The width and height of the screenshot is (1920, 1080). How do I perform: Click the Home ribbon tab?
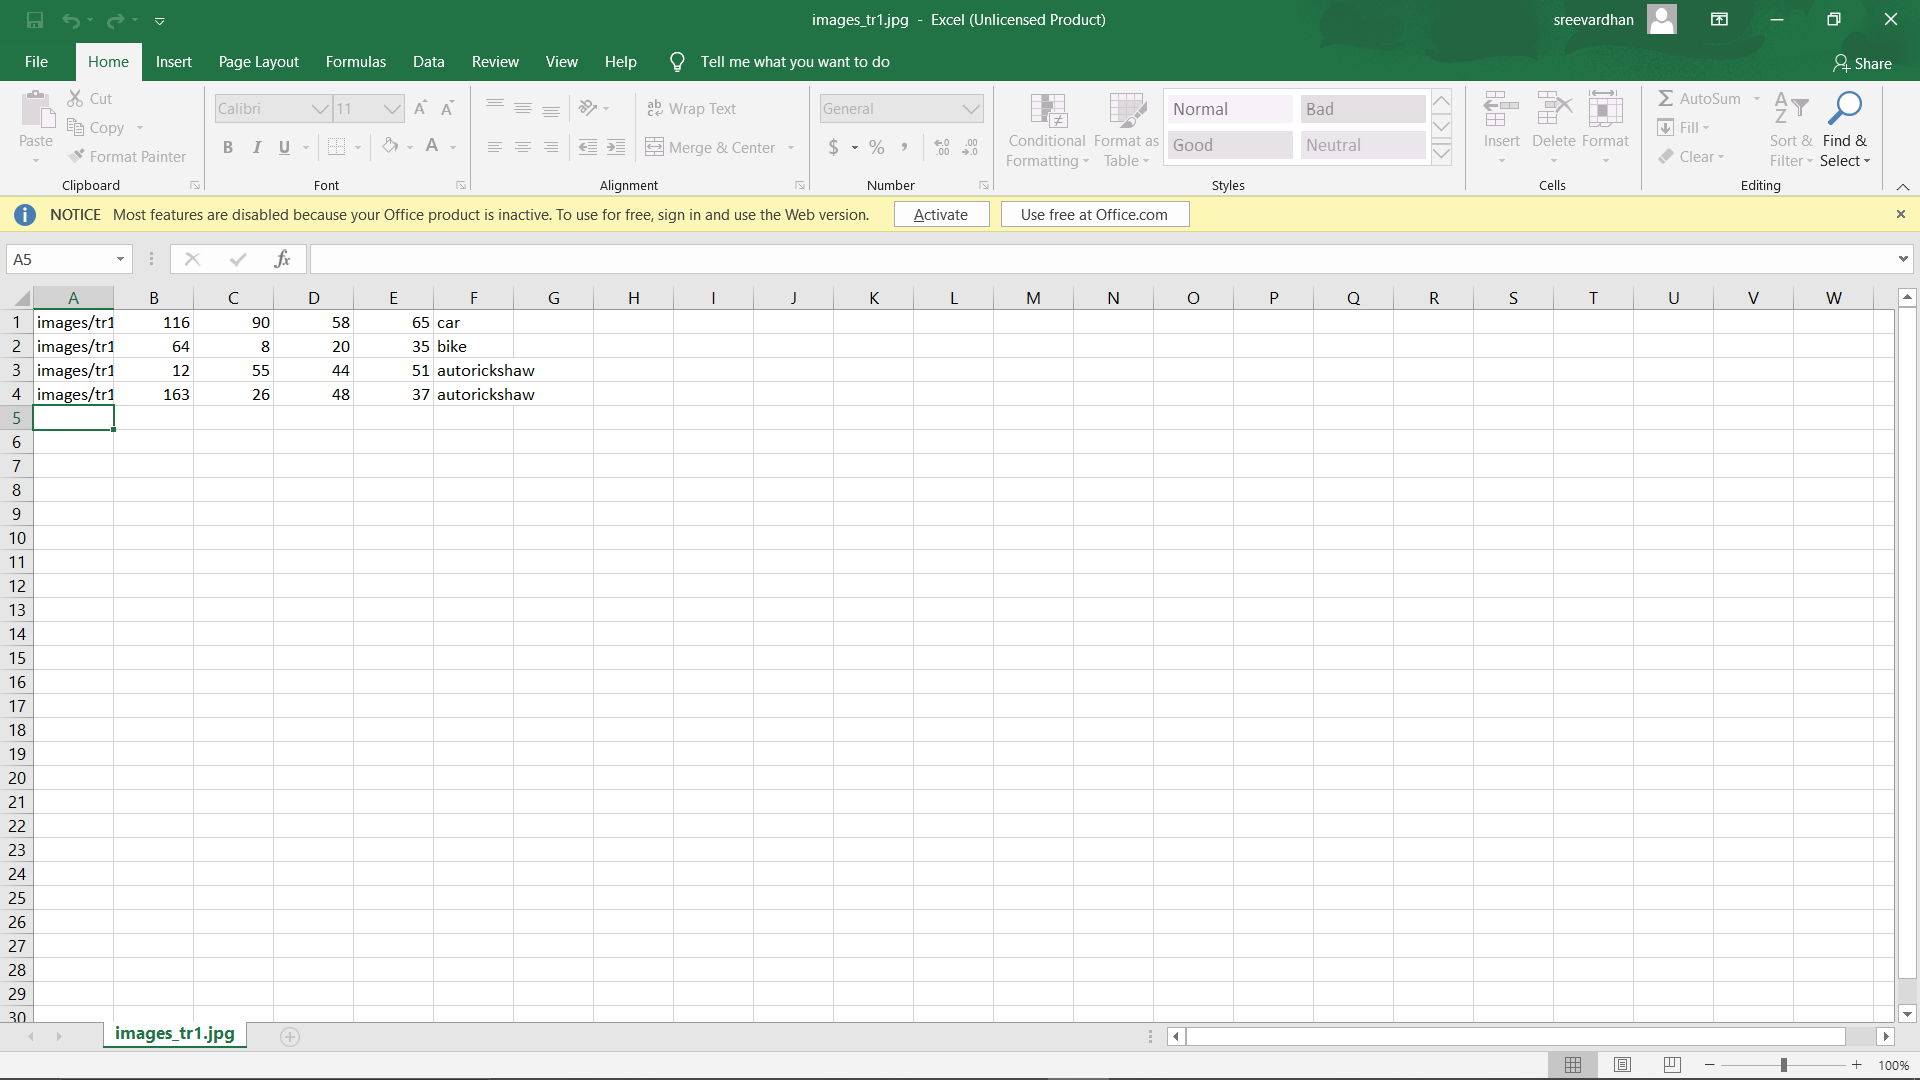(108, 62)
